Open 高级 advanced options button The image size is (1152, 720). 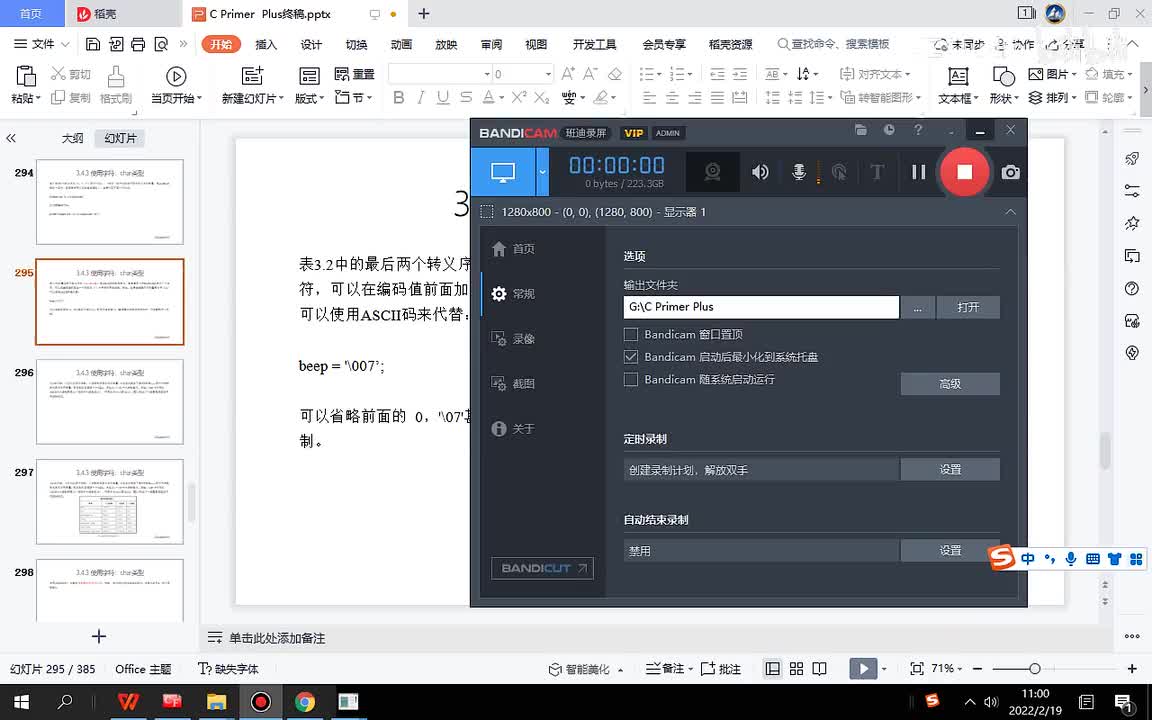[950, 384]
